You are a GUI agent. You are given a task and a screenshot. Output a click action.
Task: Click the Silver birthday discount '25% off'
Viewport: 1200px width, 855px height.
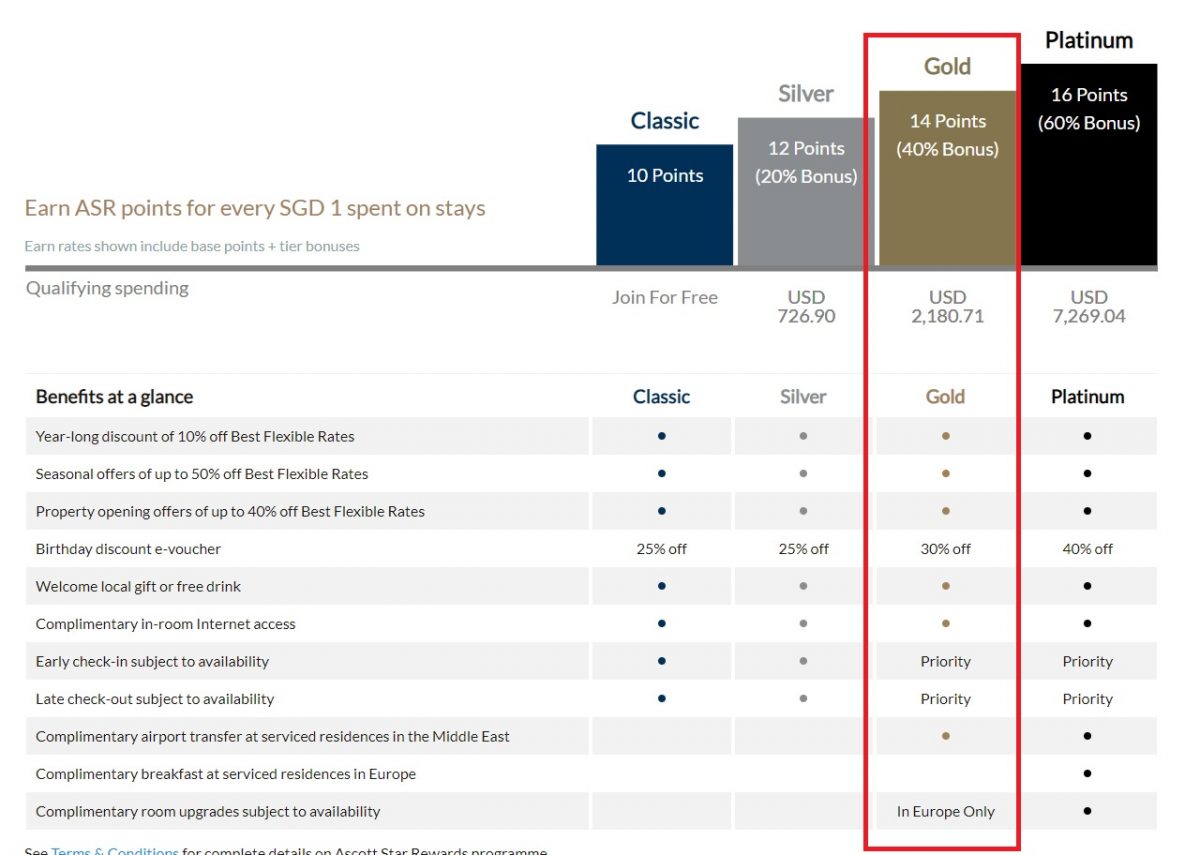(x=803, y=549)
